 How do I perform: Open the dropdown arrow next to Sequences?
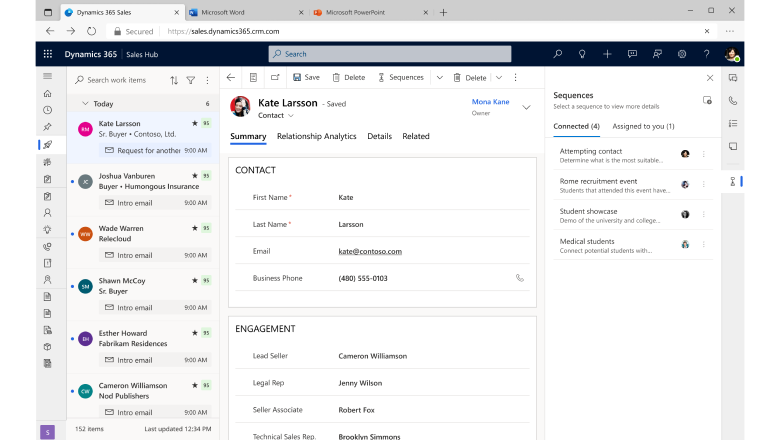(x=439, y=78)
